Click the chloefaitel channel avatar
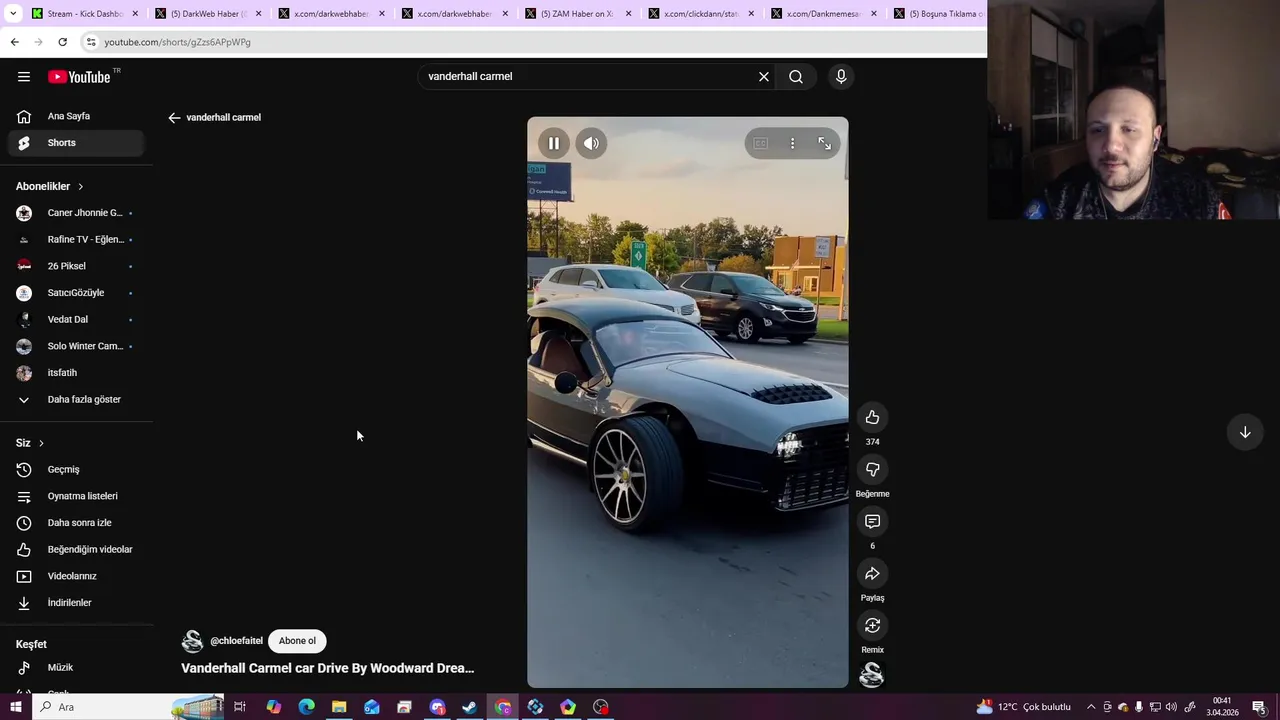 click(192, 641)
